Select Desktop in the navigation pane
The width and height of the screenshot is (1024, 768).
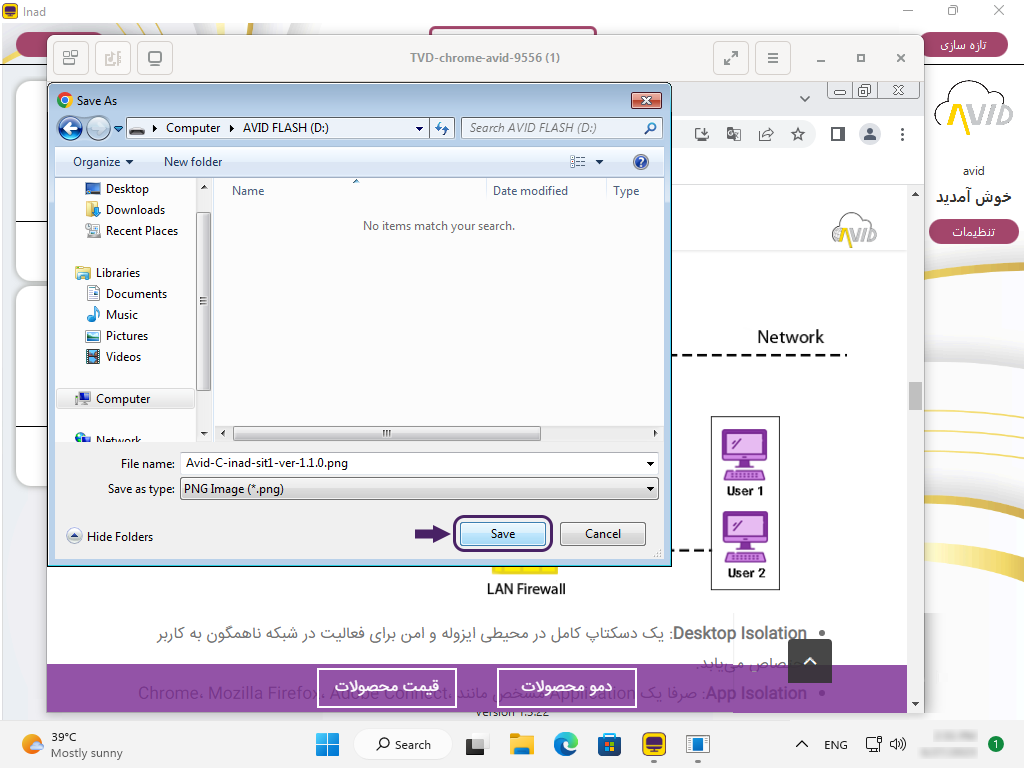coord(117,189)
